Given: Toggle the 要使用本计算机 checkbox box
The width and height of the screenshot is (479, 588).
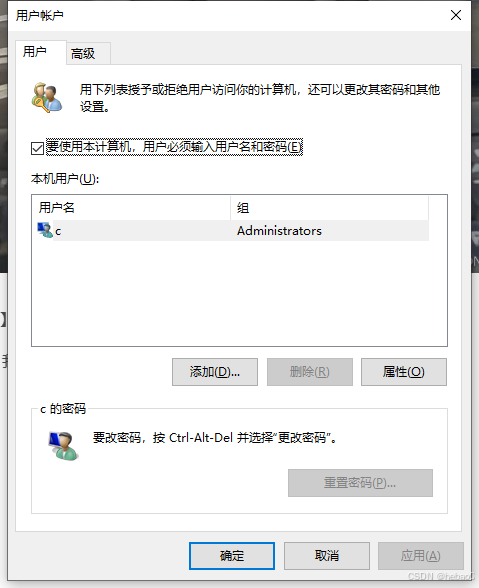Looking at the screenshot, I should 38,148.
